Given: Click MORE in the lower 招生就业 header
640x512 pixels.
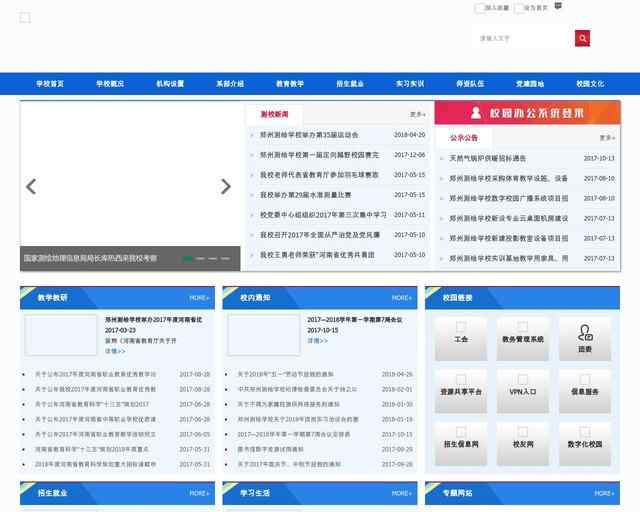Looking at the screenshot, I should (x=199, y=493).
